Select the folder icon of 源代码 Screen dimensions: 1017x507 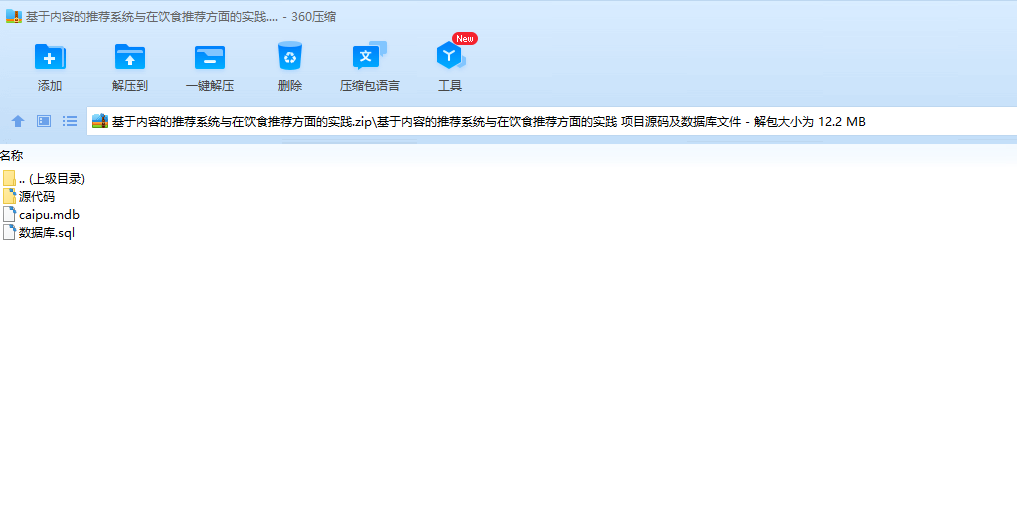(x=9, y=196)
